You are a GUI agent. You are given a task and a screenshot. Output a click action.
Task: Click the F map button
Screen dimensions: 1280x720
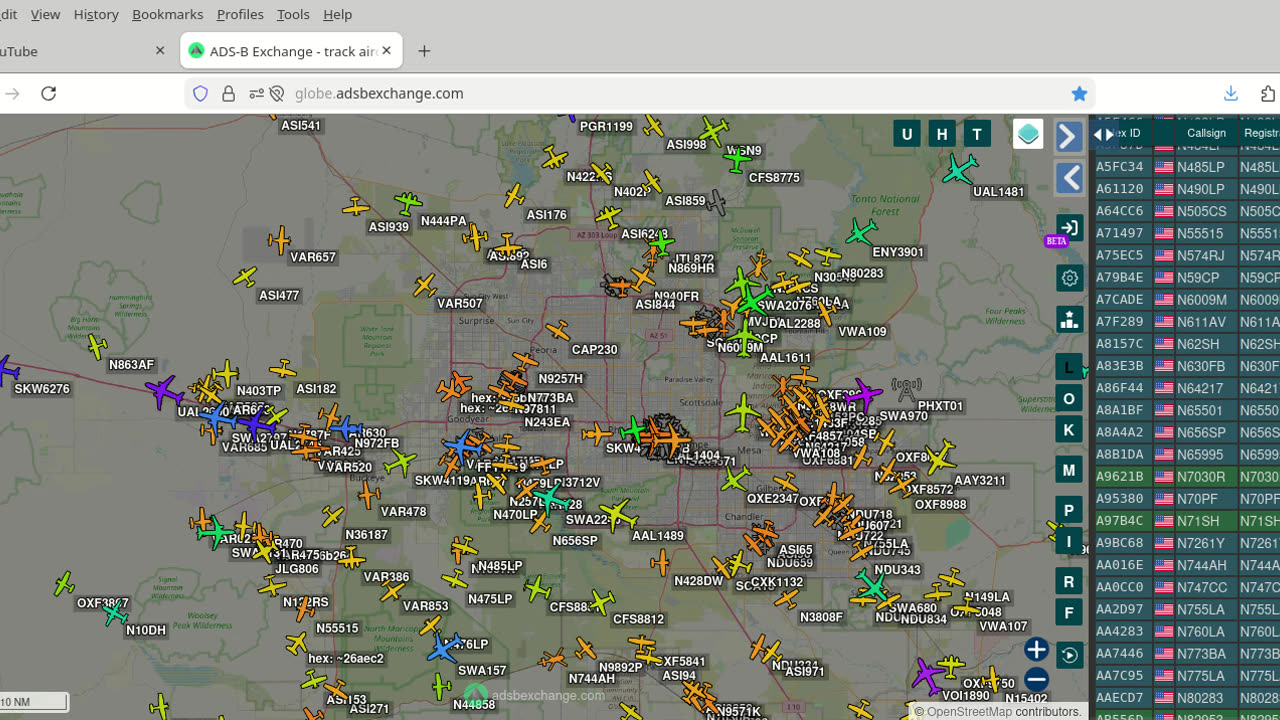coord(1068,612)
